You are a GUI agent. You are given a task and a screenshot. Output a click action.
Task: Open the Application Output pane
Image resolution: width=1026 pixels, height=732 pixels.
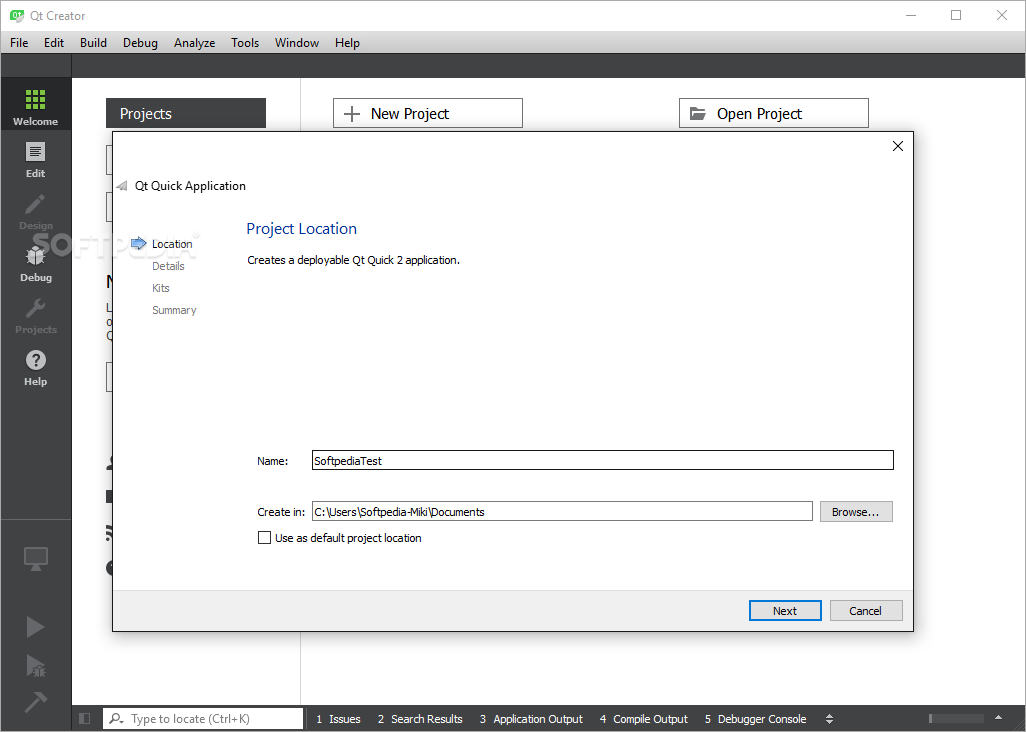coord(531,718)
